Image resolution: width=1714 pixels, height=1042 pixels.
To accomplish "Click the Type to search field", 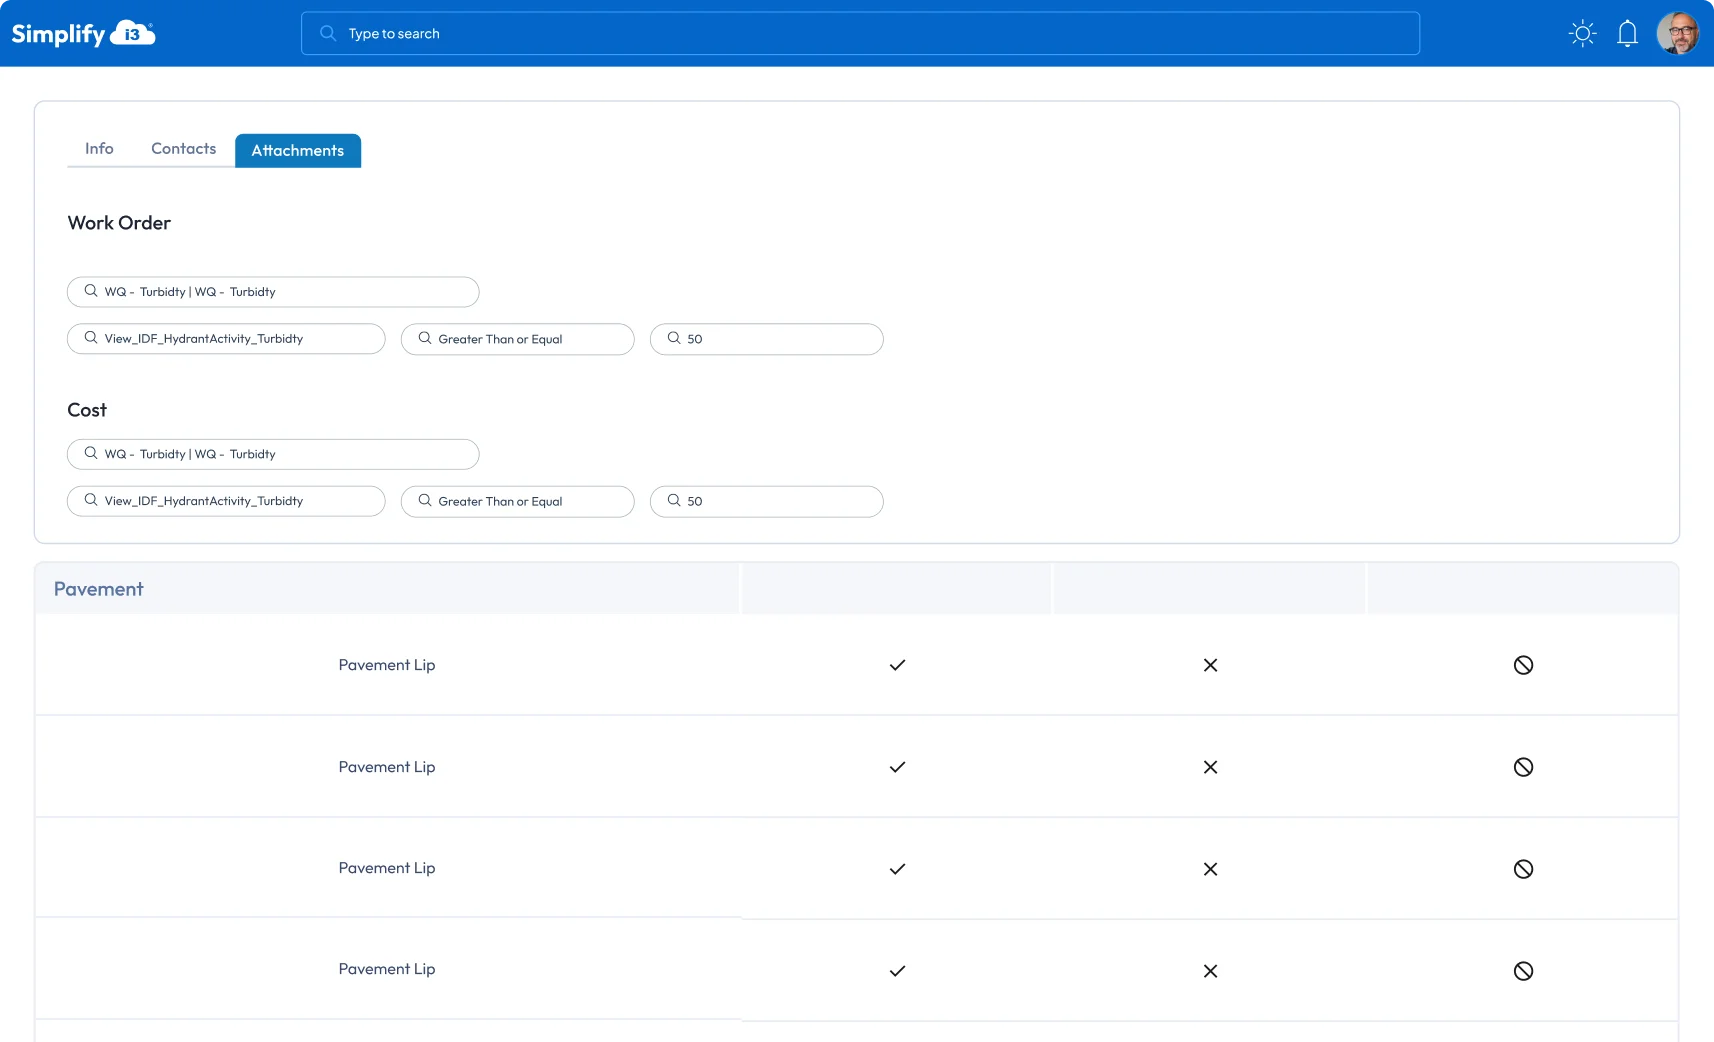I will click(x=860, y=34).
